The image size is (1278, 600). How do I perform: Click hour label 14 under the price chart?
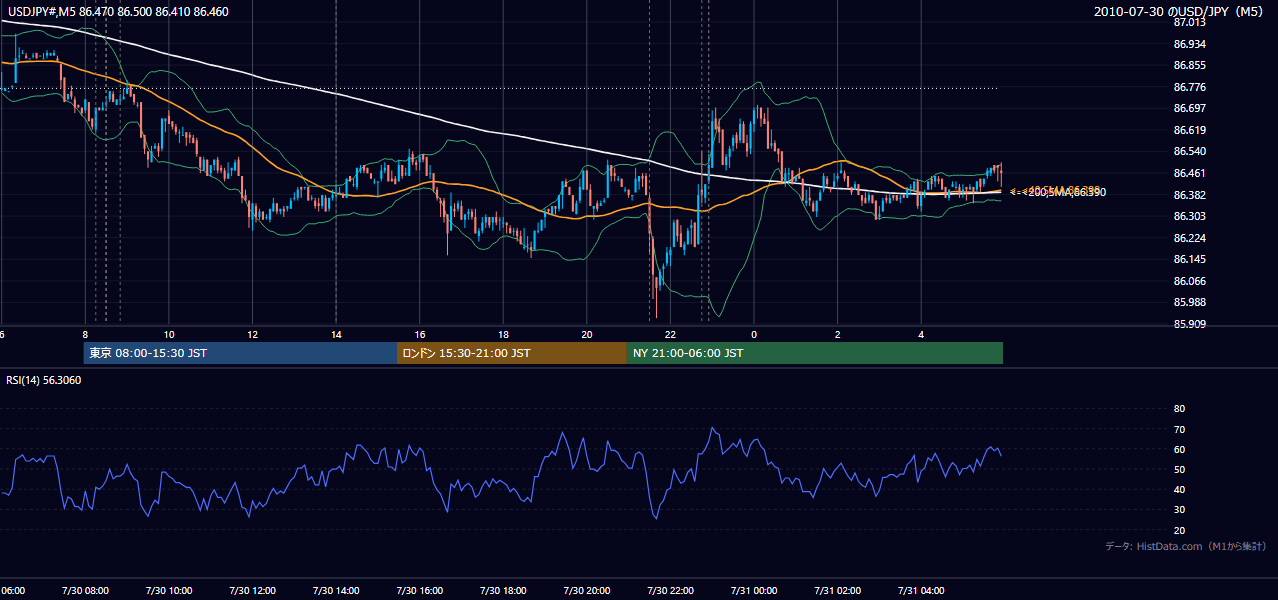click(x=336, y=334)
